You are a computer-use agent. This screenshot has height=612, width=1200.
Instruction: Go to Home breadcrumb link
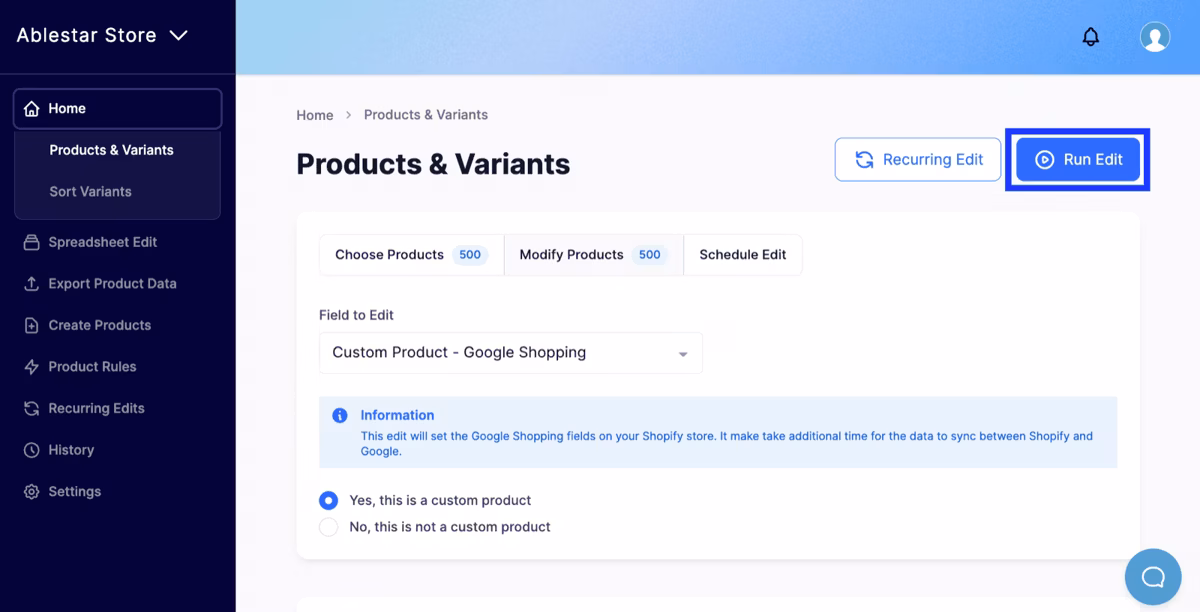(x=314, y=115)
